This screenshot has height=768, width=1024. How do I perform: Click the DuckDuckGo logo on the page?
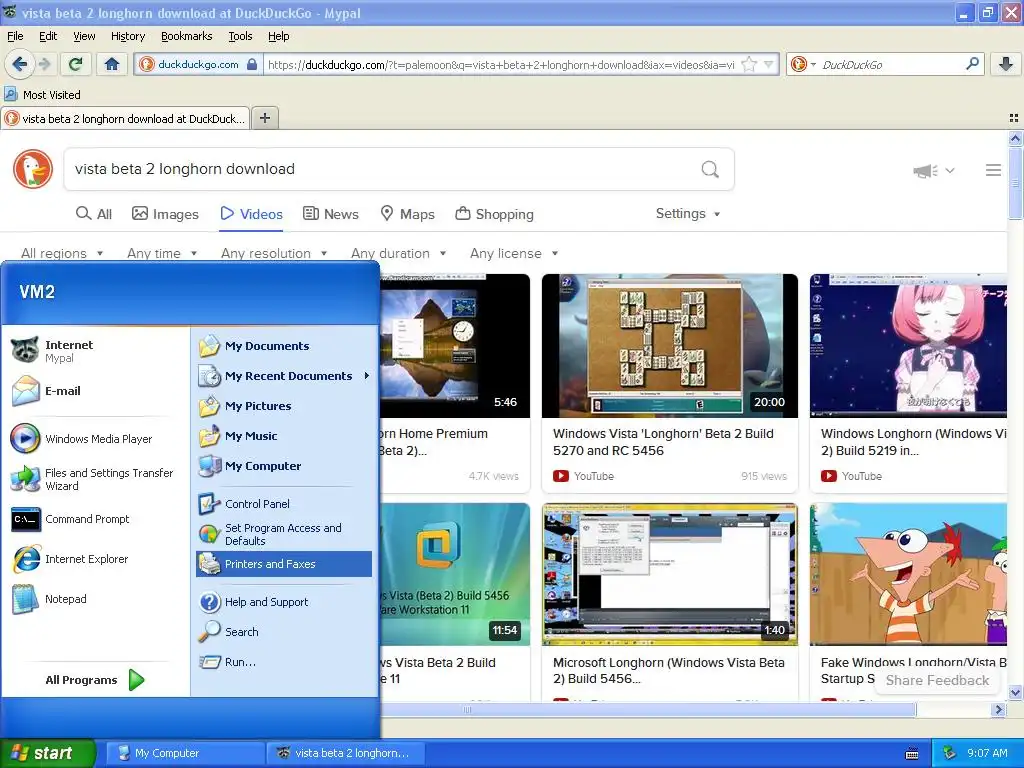pos(33,169)
